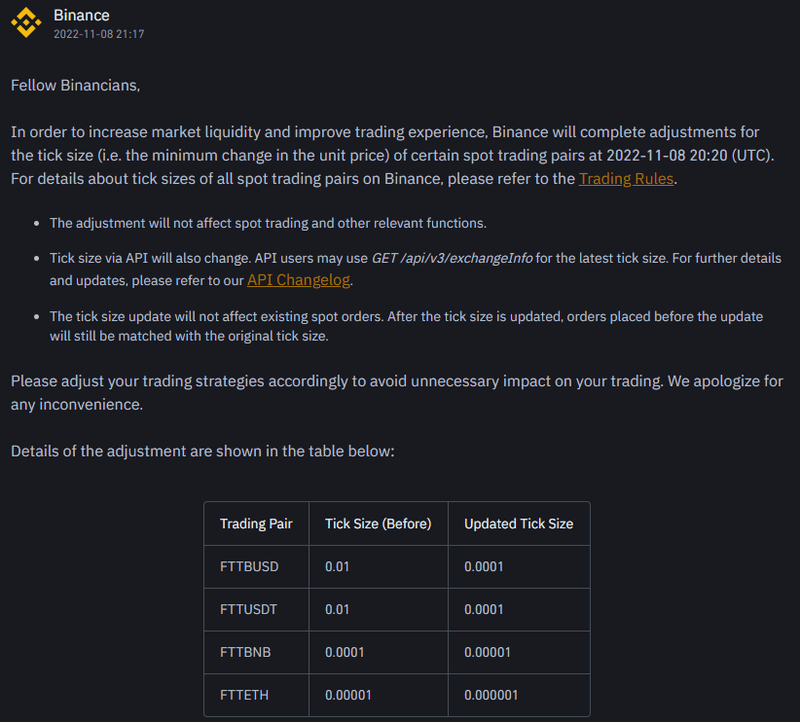
Task: Click the GET /api/v3/exchangeInfo italic text
Action: [x=453, y=258]
